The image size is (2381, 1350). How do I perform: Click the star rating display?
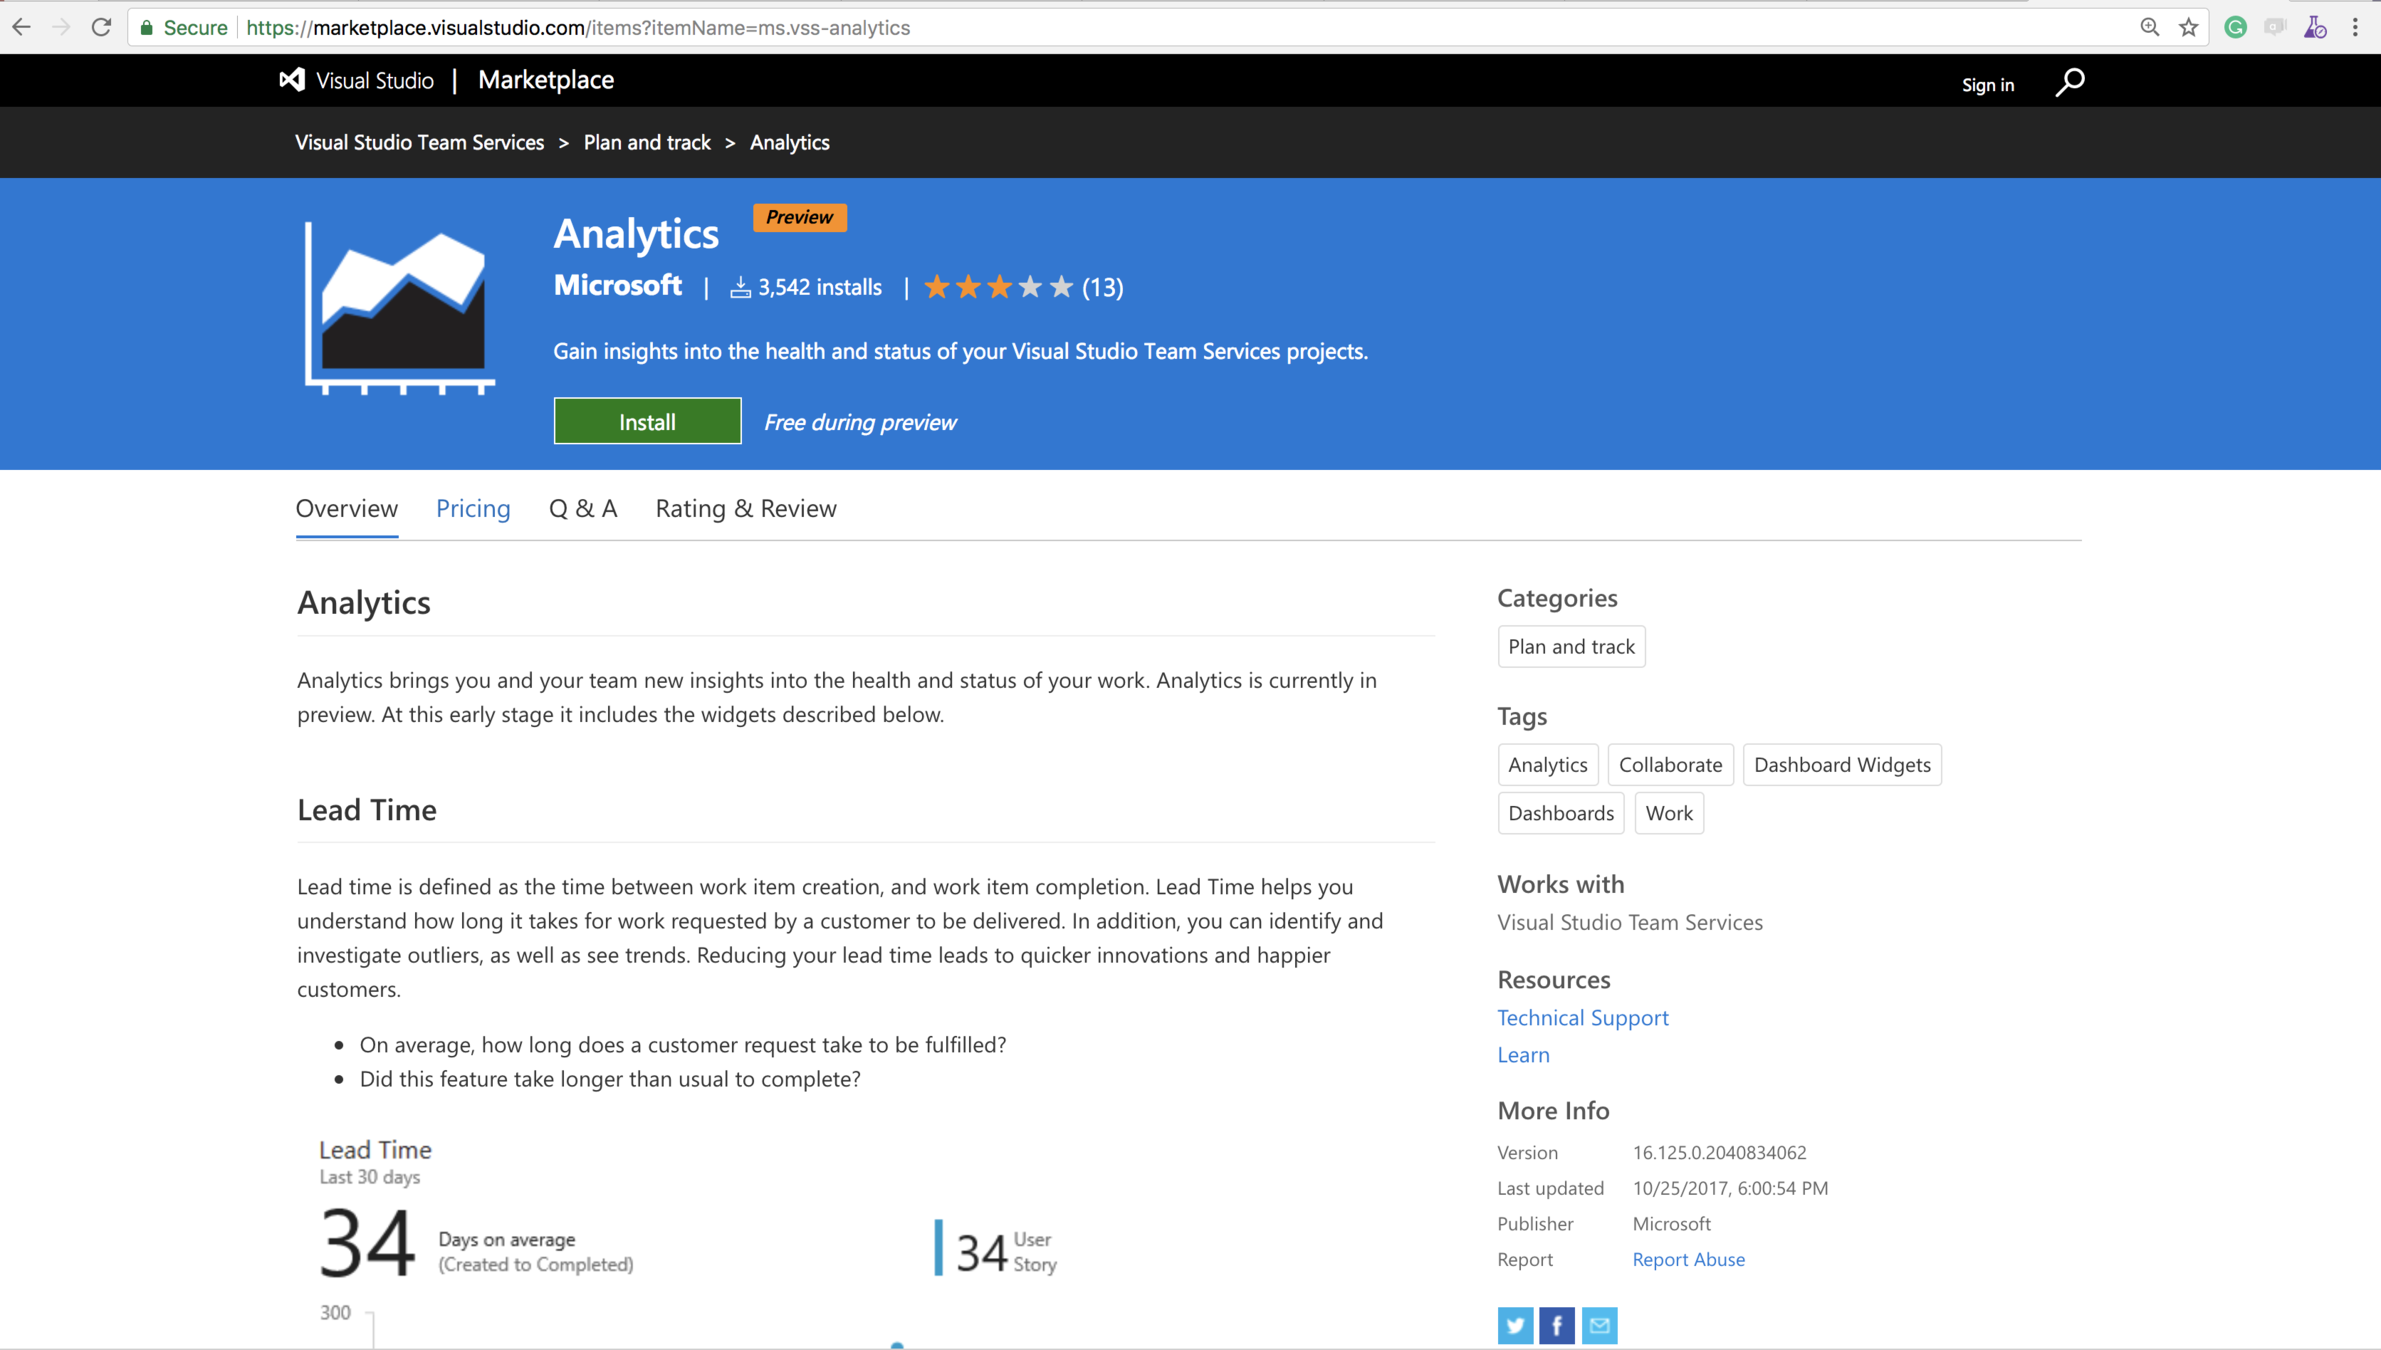998,287
